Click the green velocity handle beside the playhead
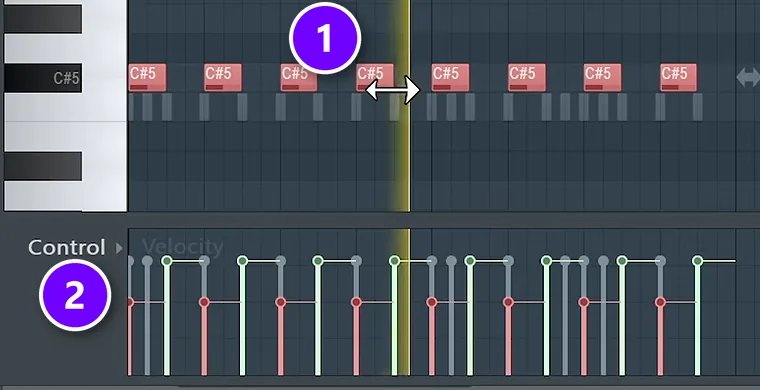The height and width of the screenshot is (390, 760). (395, 261)
